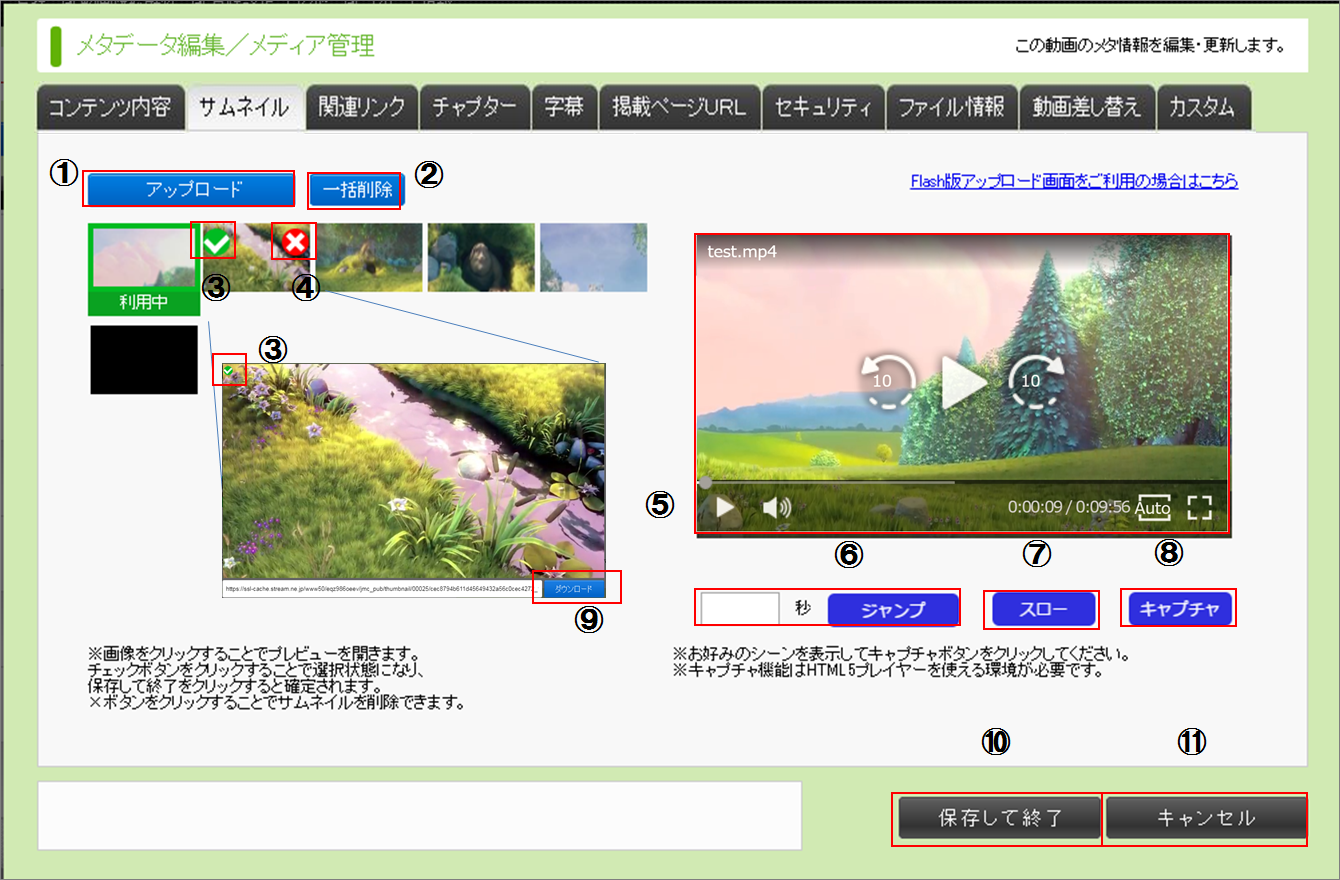Click the green 利用中 label

coord(145,302)
